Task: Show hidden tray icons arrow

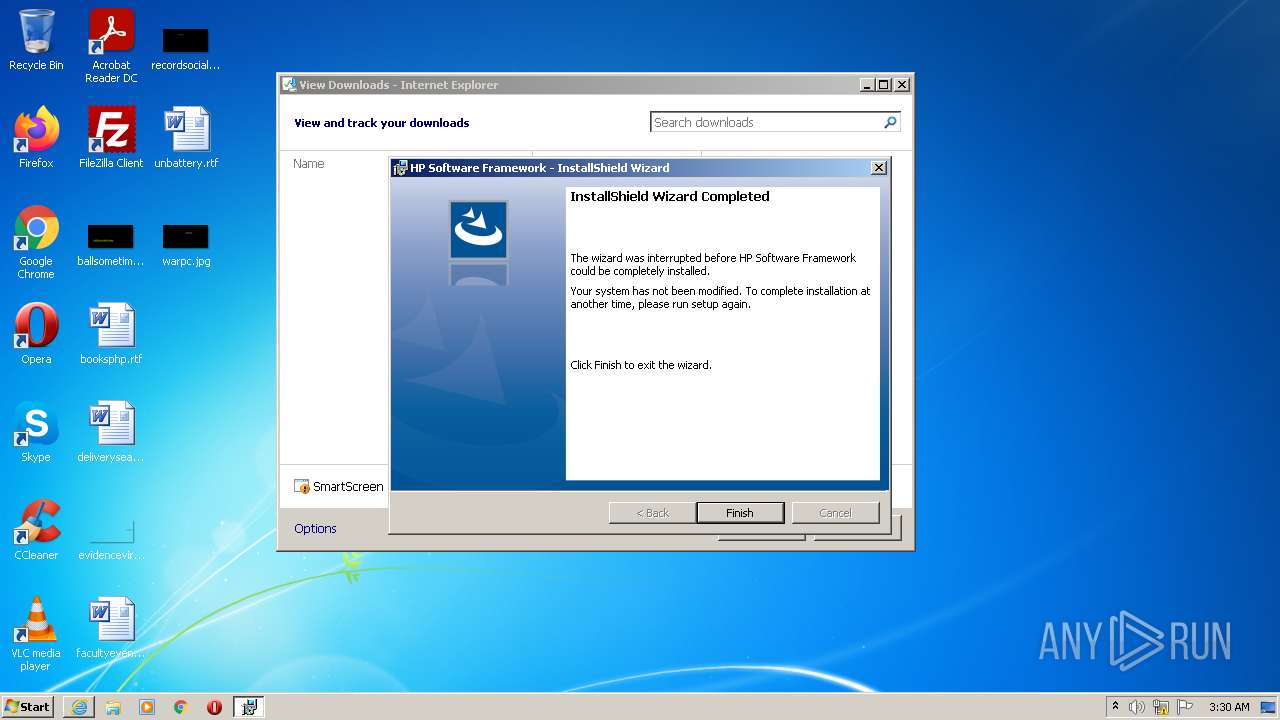Action: pos(1115,707)
